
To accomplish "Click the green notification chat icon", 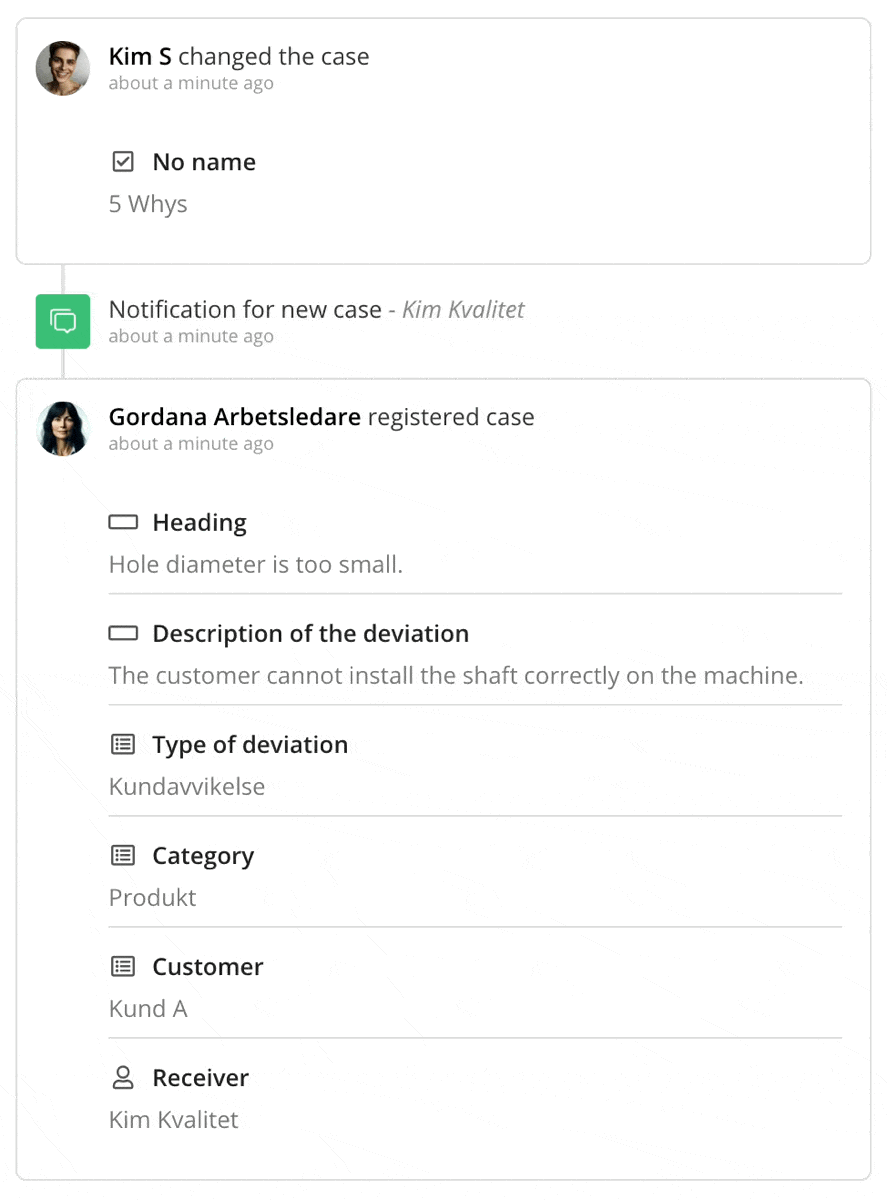I will (63, 321).
